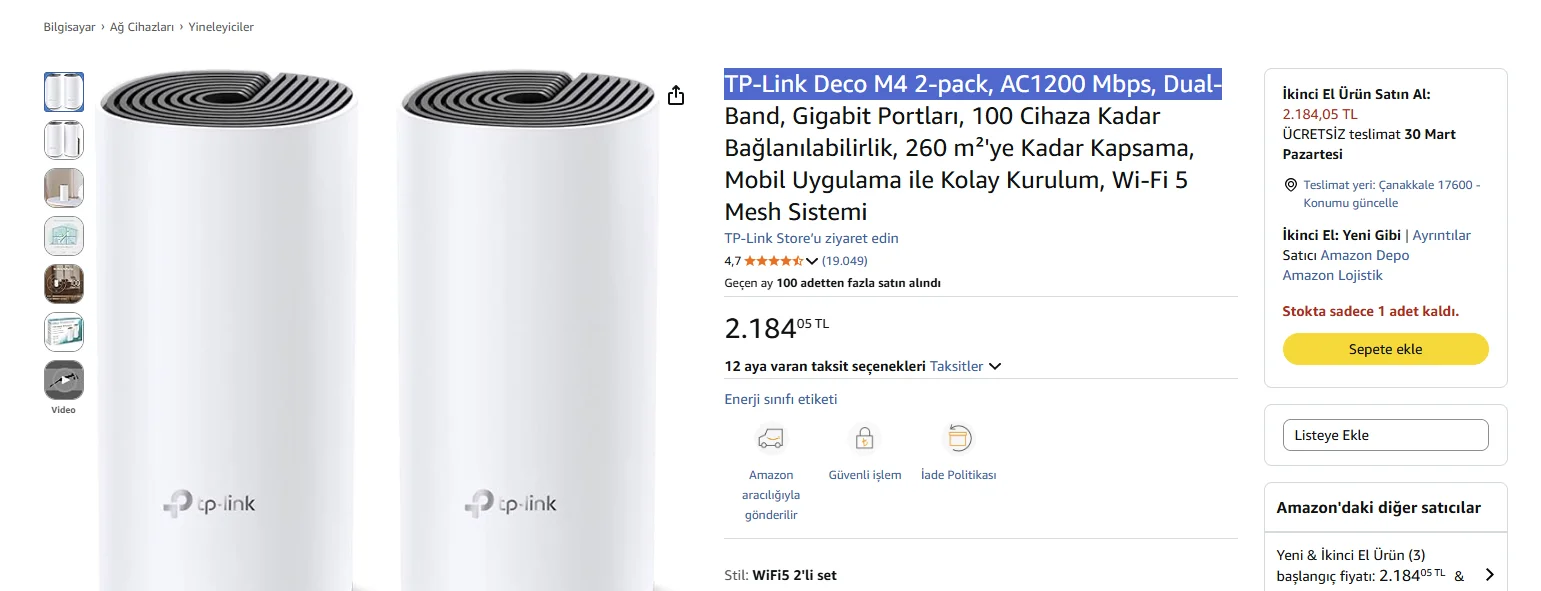Viewport: 1541px width, 591px height.
Task: Click the delivery location pin icon
Action: click(1290, 185)
